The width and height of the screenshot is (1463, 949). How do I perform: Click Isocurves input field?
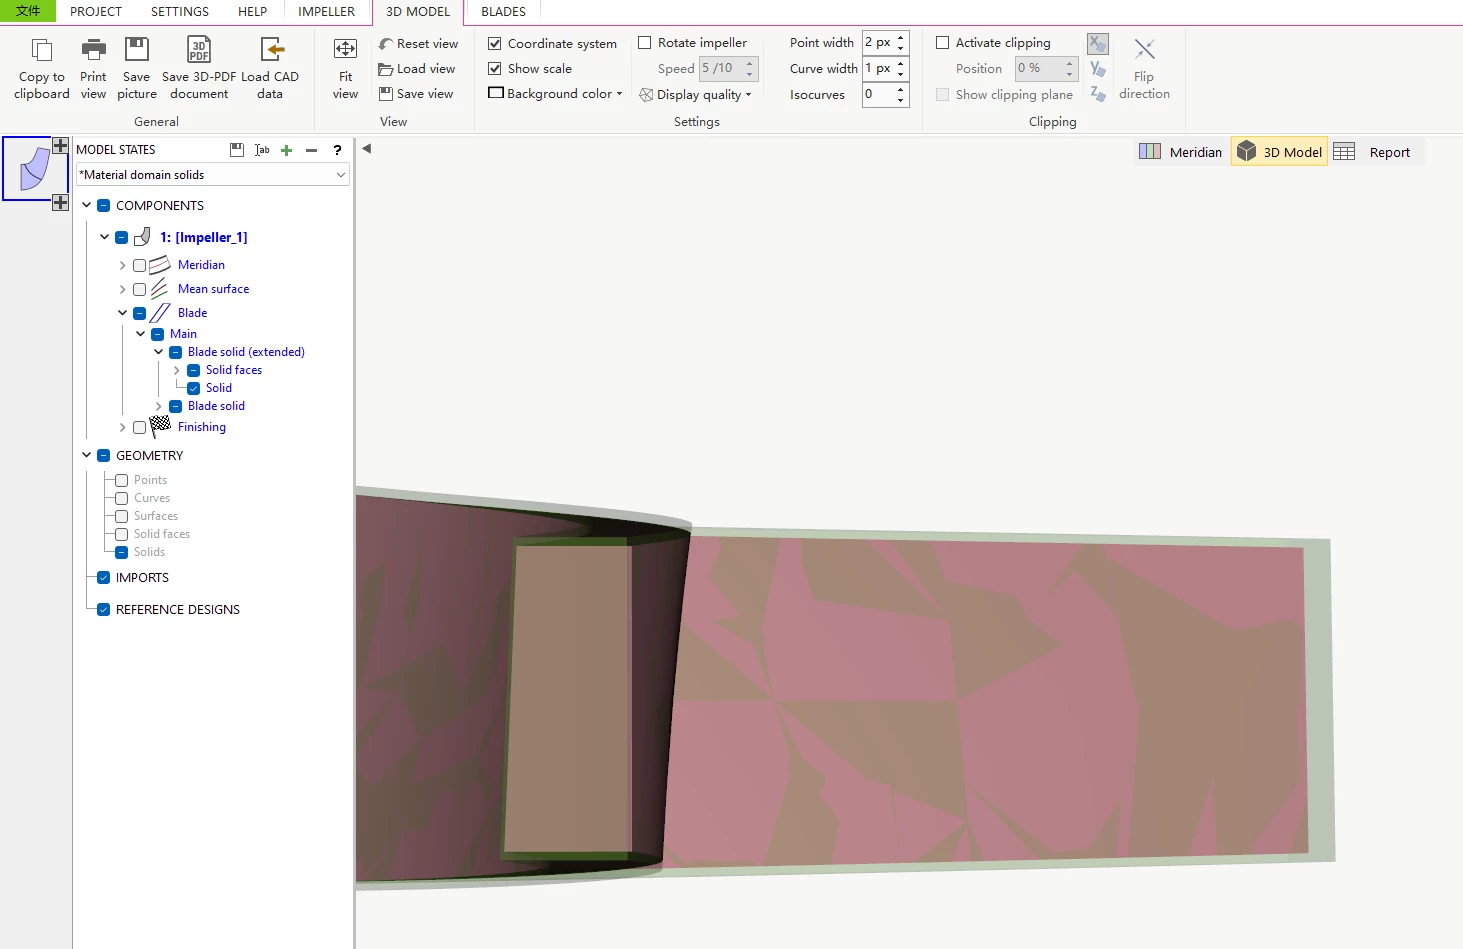click(x=878, y=95)
